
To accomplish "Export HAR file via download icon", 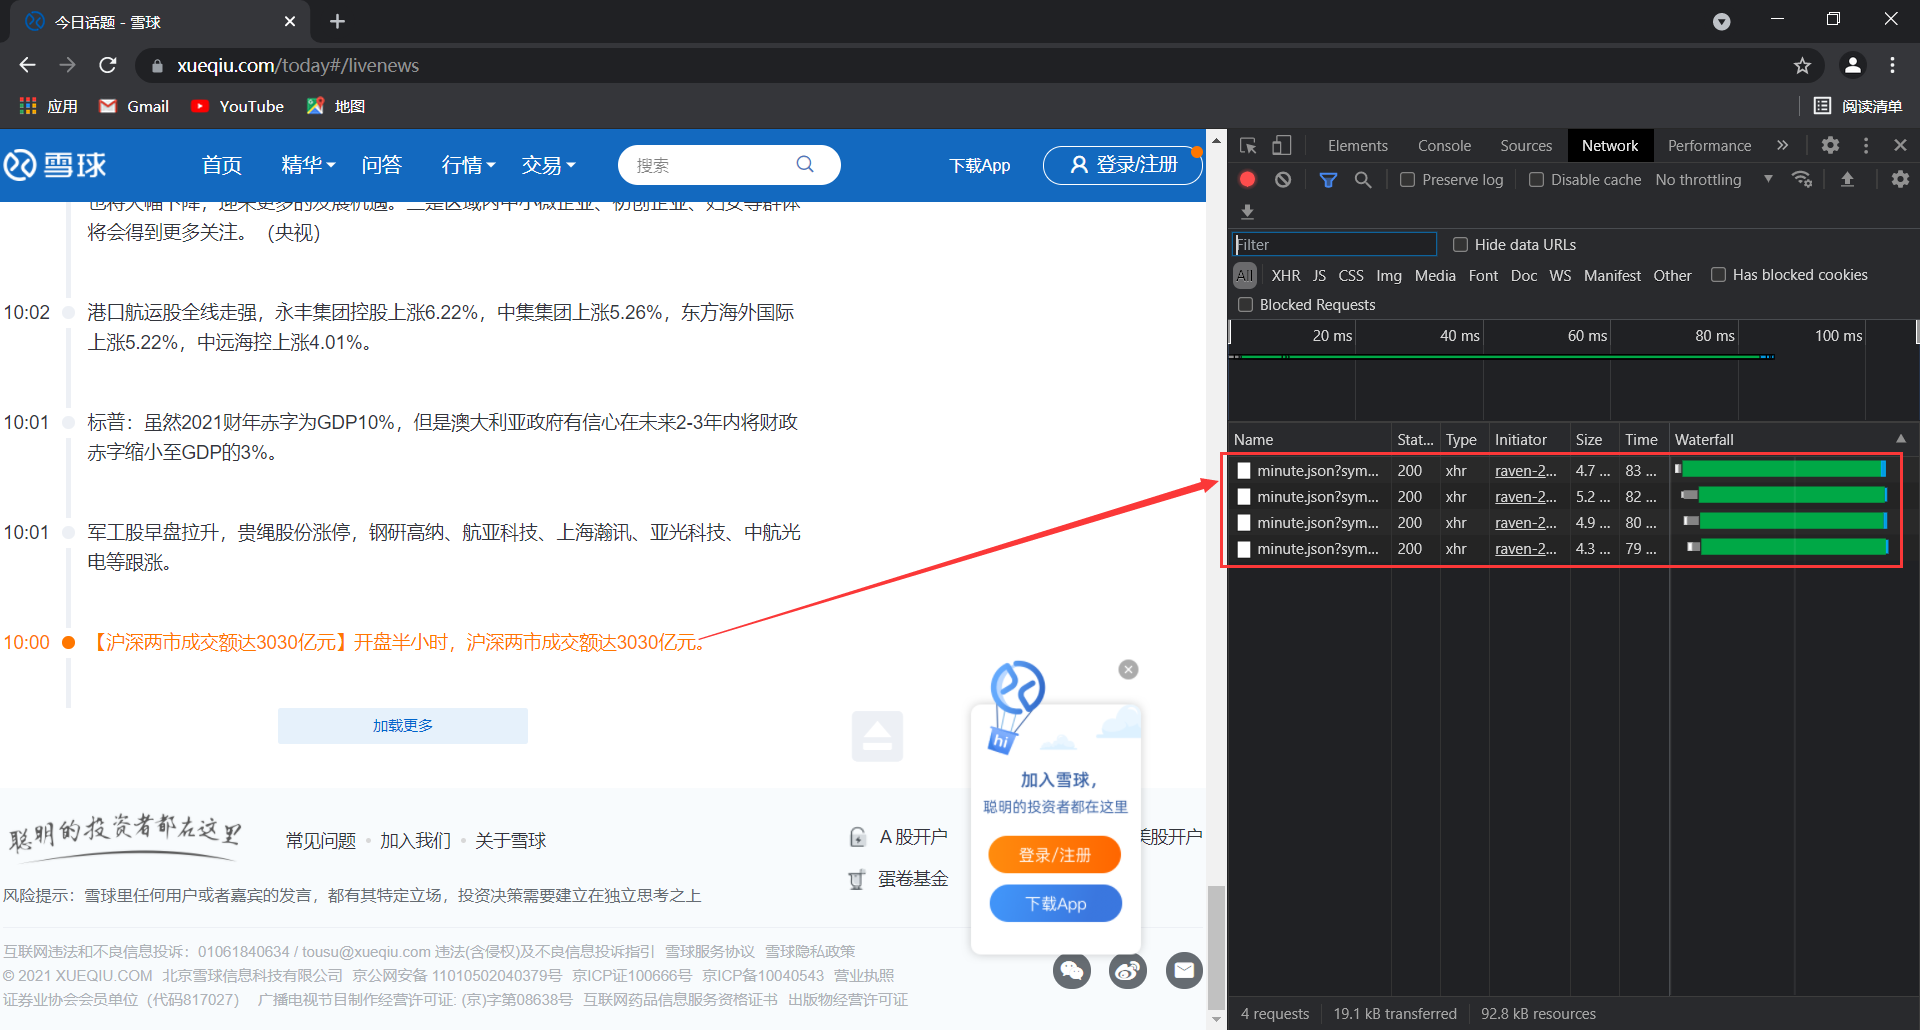I will 1247,211.
